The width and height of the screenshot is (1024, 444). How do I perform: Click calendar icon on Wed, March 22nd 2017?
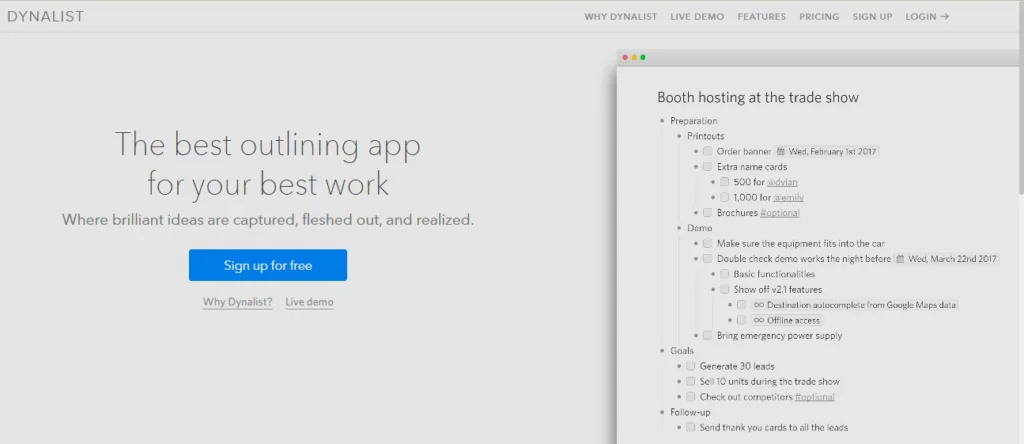pyautogui.click(x=900, y=259)
